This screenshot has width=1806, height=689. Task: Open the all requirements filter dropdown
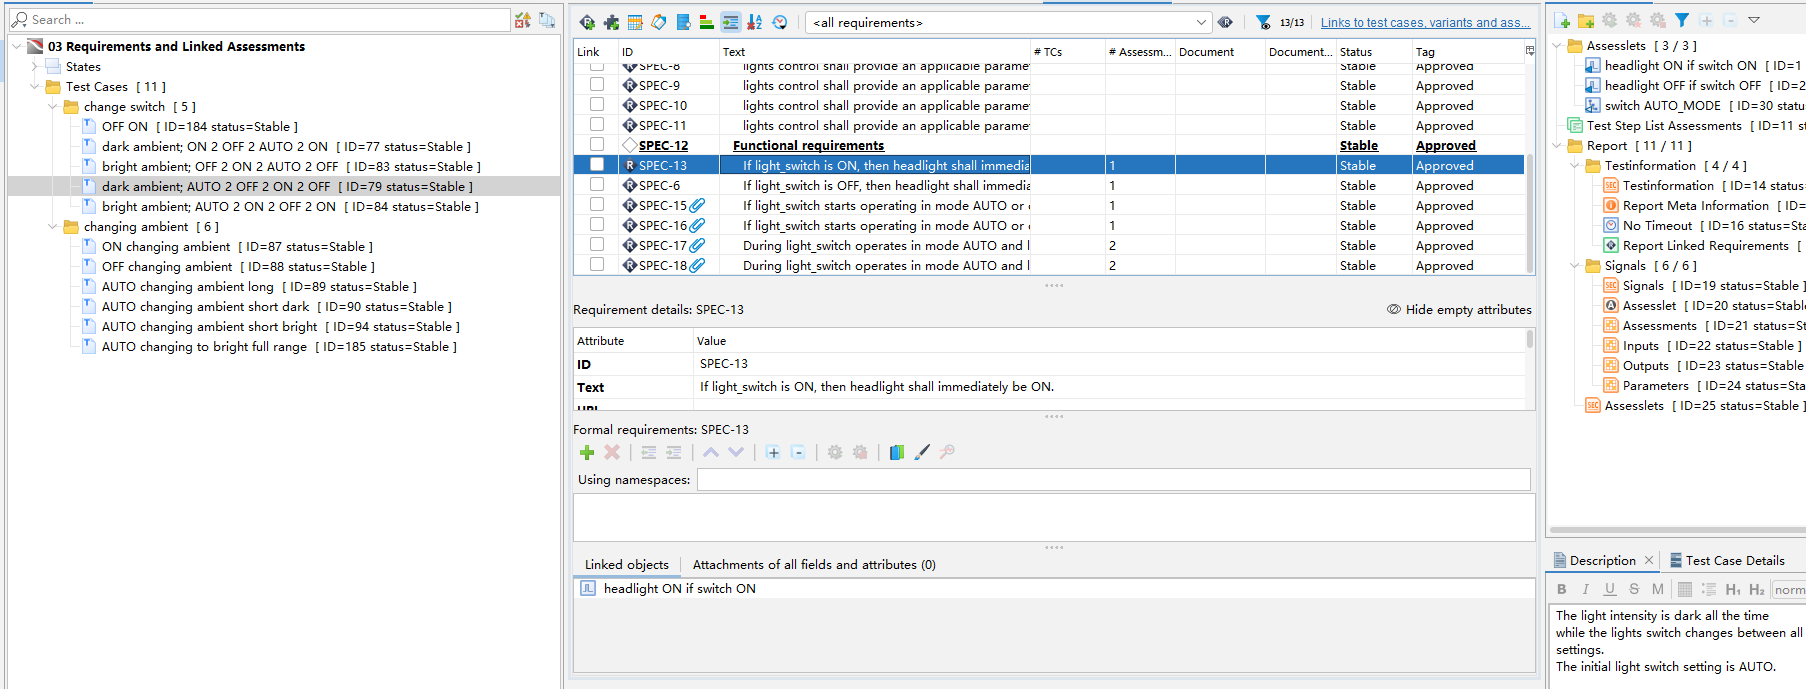coord(1010,22)
